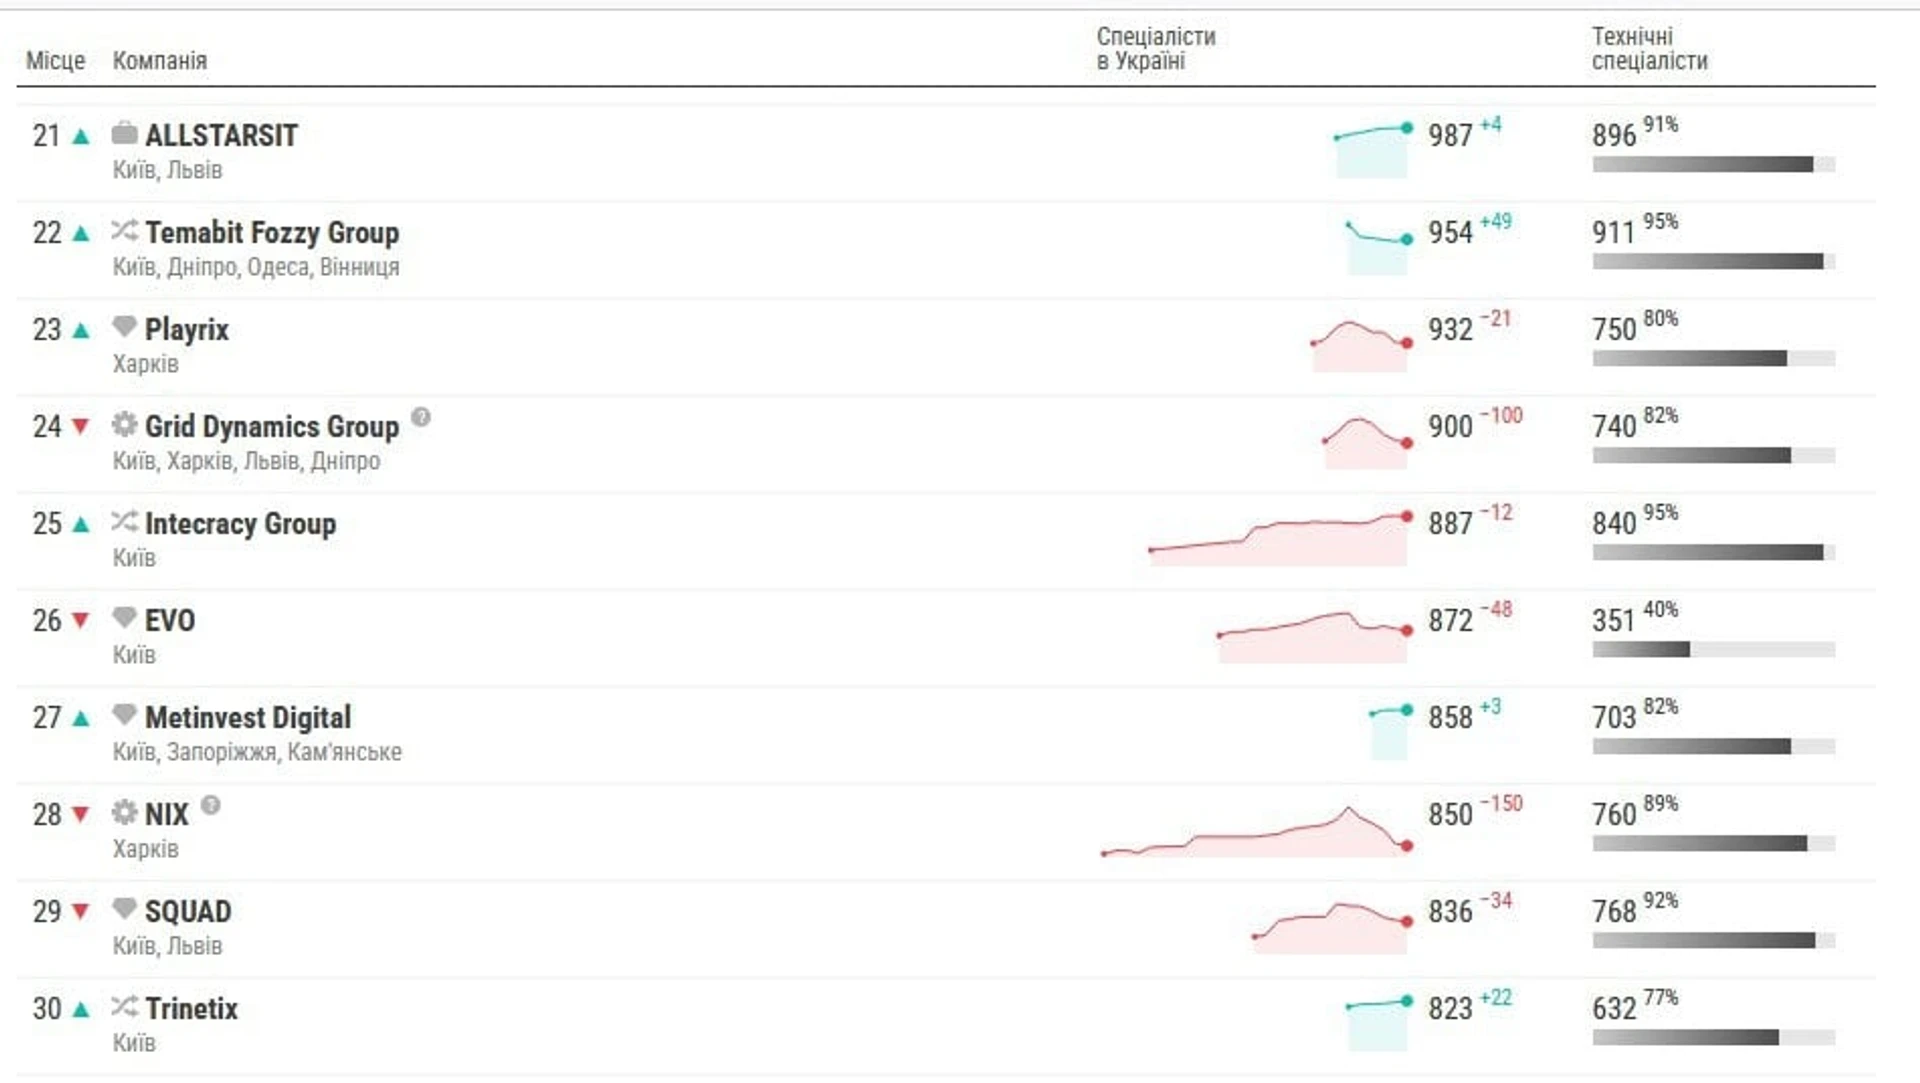This screenshot has height=1083, width=1920.
Task: Click the EVO technical specialists 40% bar
Action: click(1713, 650)
